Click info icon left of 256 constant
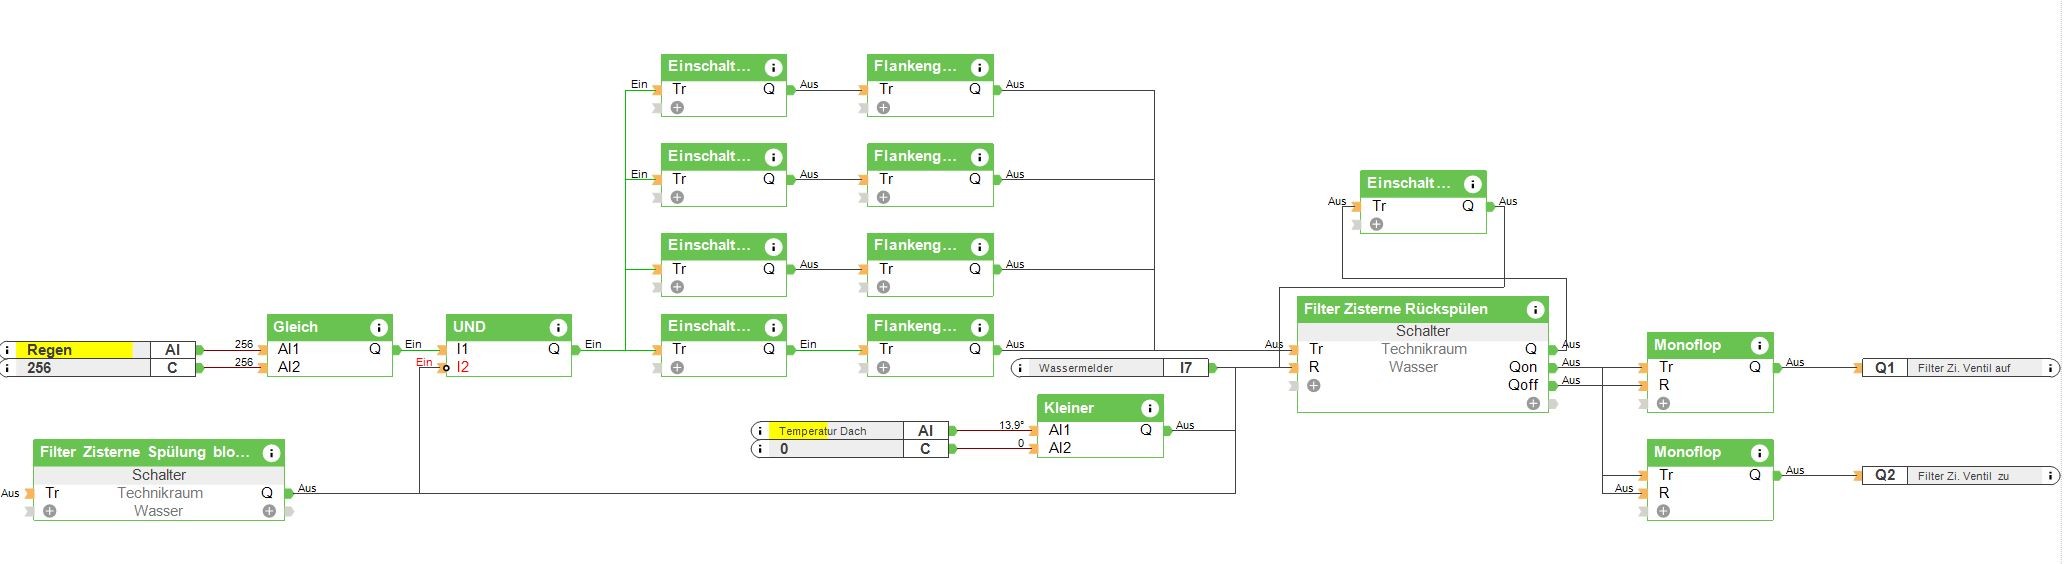Image resolution: width=2064 pixels, height=564 pixels. [8, 368]
